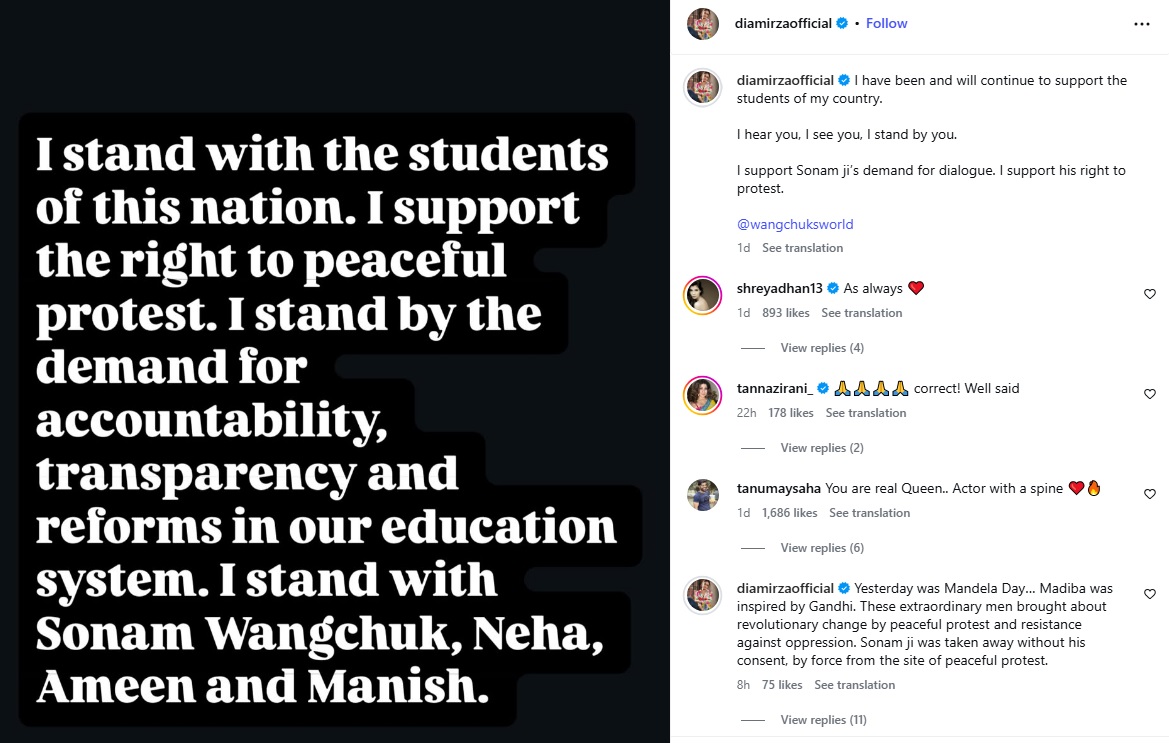Show the 1,686 likes on tanumaysaha's comment
This screenshot has width=1169, height=743.
[x=790, y=513]
